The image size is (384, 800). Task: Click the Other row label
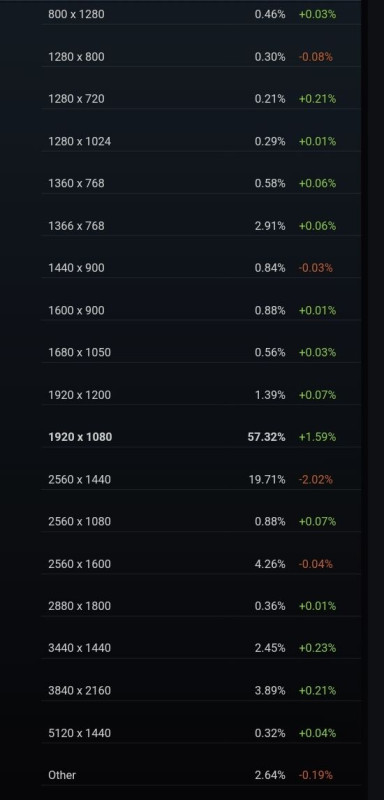pyautogui.click(x=62, y=775)
